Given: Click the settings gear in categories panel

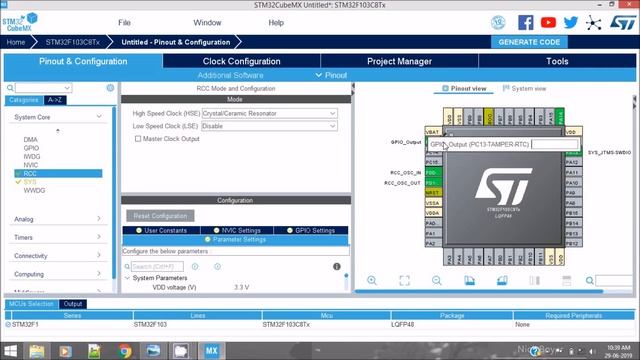Looking at the screenshot, I should pyautogui.click(x=110, y=88).
